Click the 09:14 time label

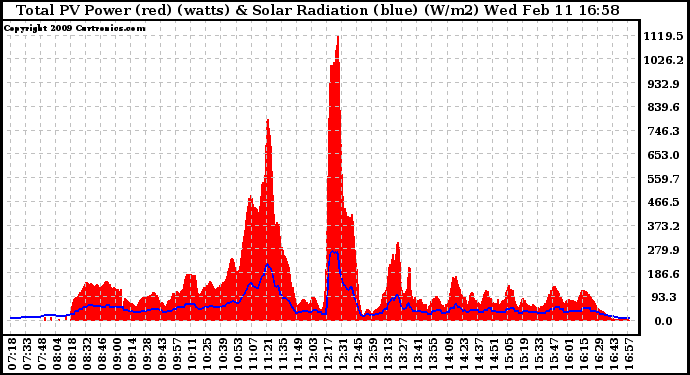(132, 354)
